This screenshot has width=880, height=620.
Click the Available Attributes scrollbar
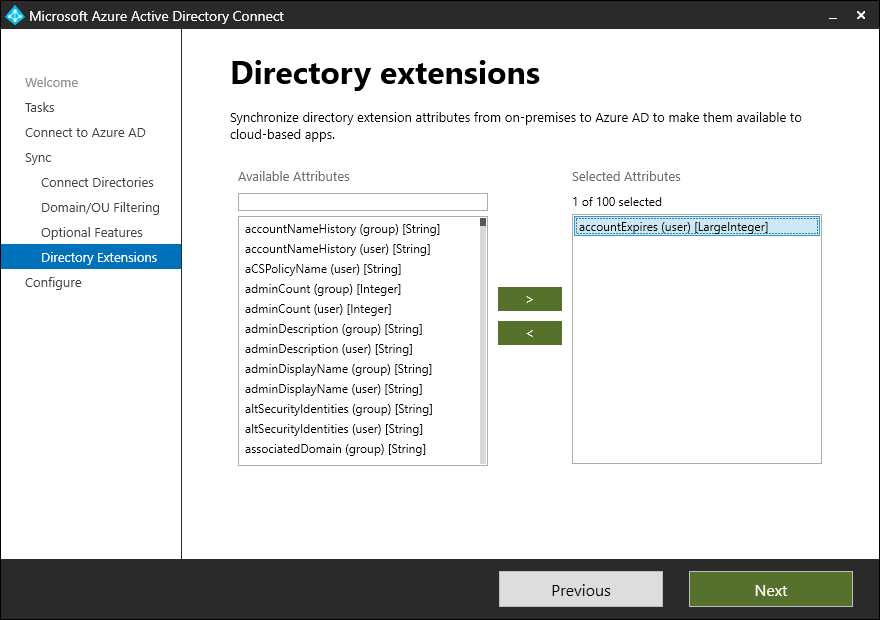coord(482,338)
